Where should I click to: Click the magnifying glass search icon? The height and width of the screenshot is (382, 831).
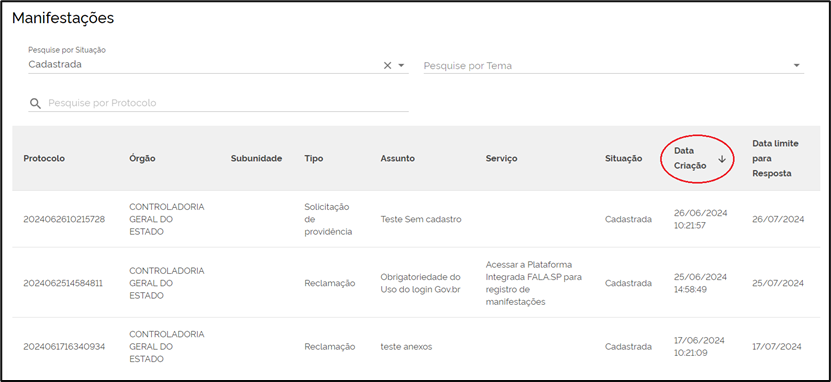coord(36,103)
